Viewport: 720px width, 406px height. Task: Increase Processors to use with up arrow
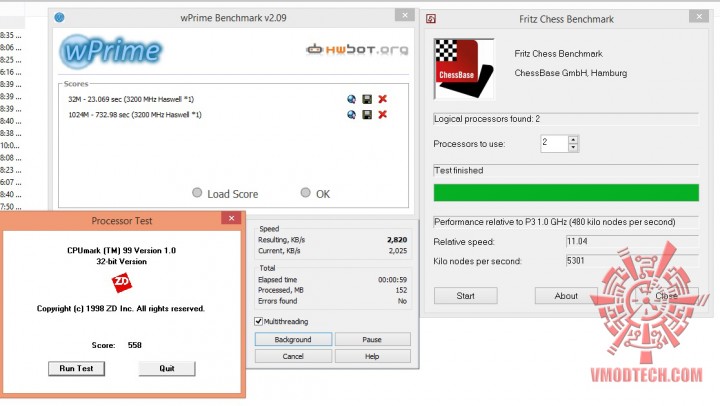coord(573,140)
